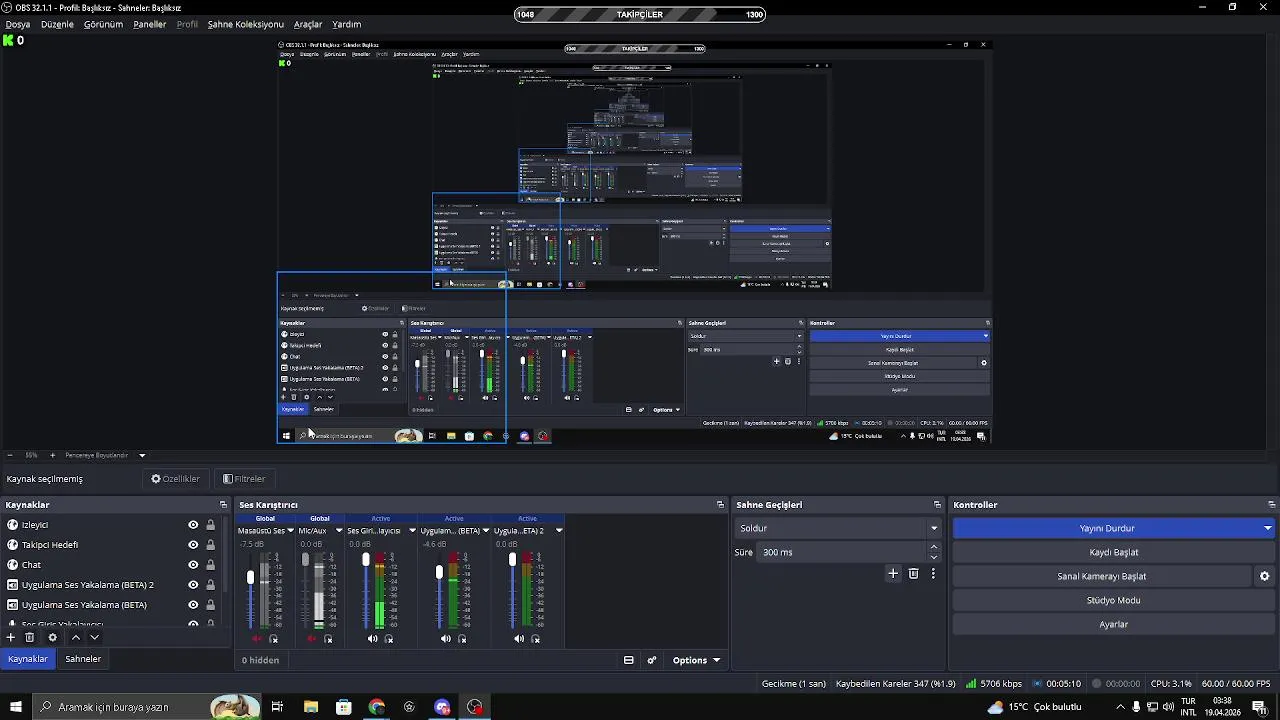The height and width of the screenshot is (720, 1280).
Task: Unmute the Mic/Aux channel
Action: pyautogui.click(x=311, y=639)
